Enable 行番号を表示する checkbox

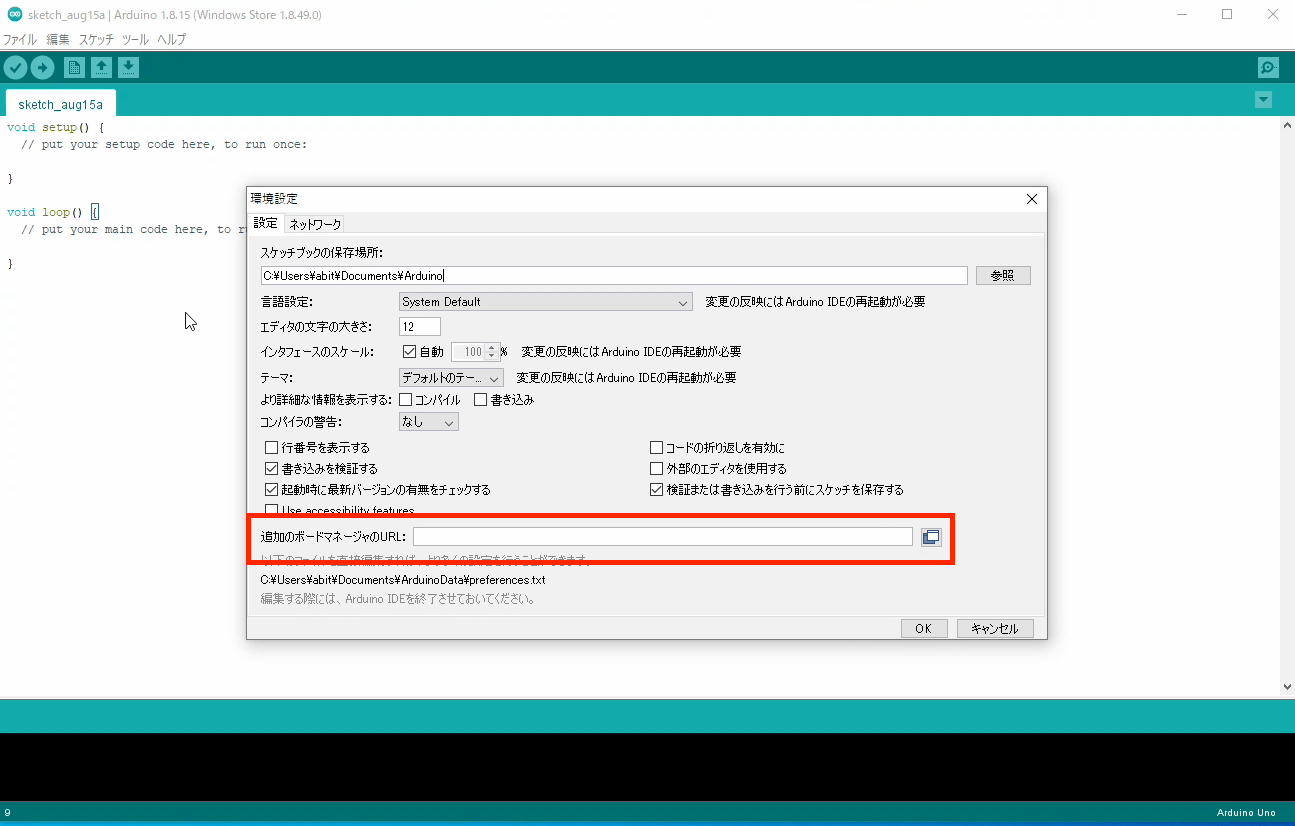coord(271,448)
